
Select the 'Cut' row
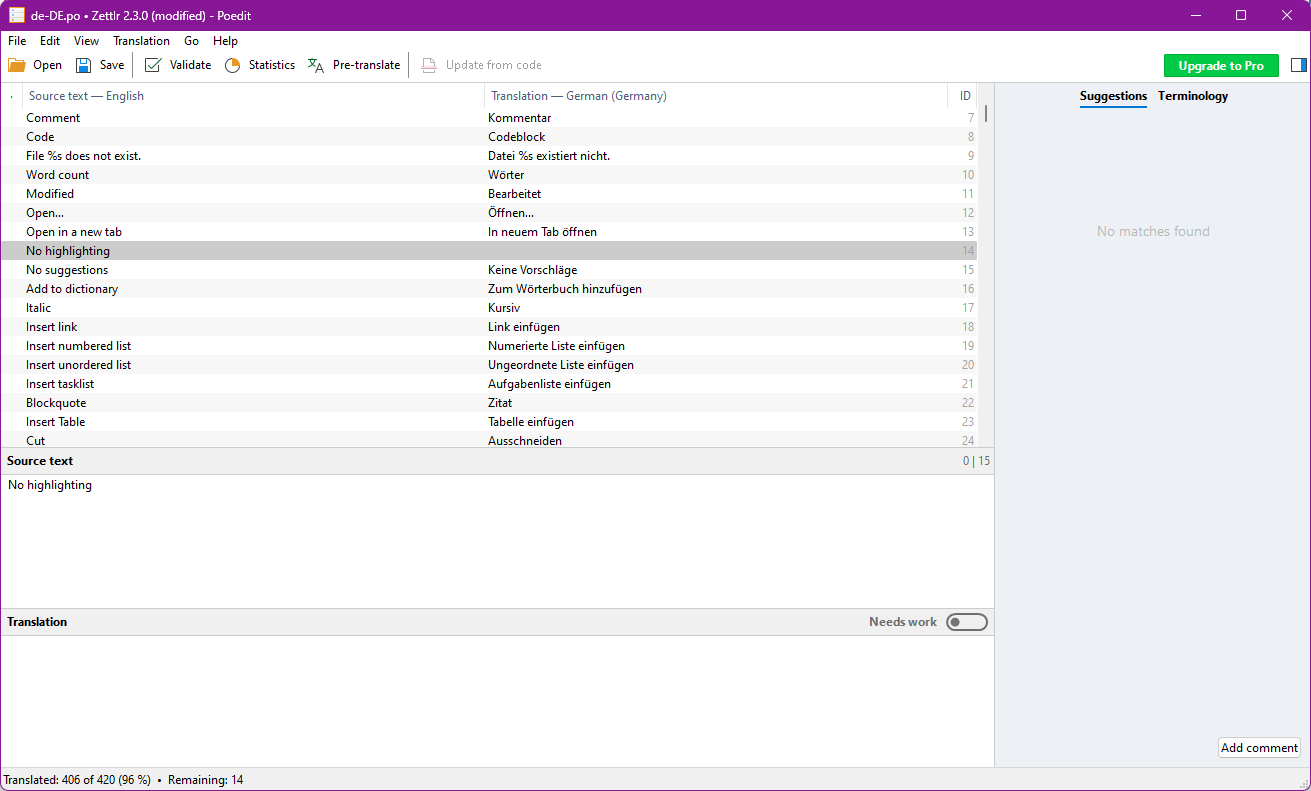point(489,440)
